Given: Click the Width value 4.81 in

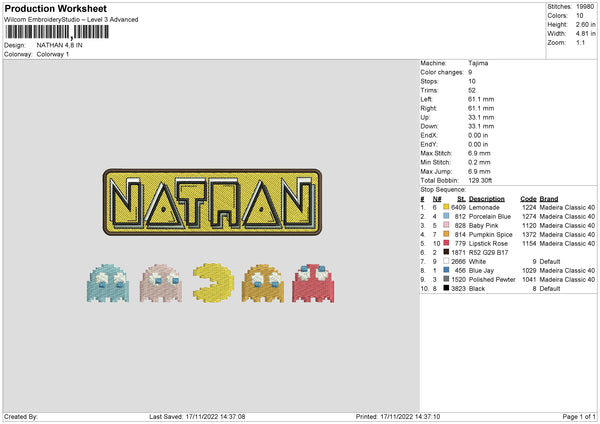Looking at the screenshot, I should pyautogui.click(x=585, y=34).
